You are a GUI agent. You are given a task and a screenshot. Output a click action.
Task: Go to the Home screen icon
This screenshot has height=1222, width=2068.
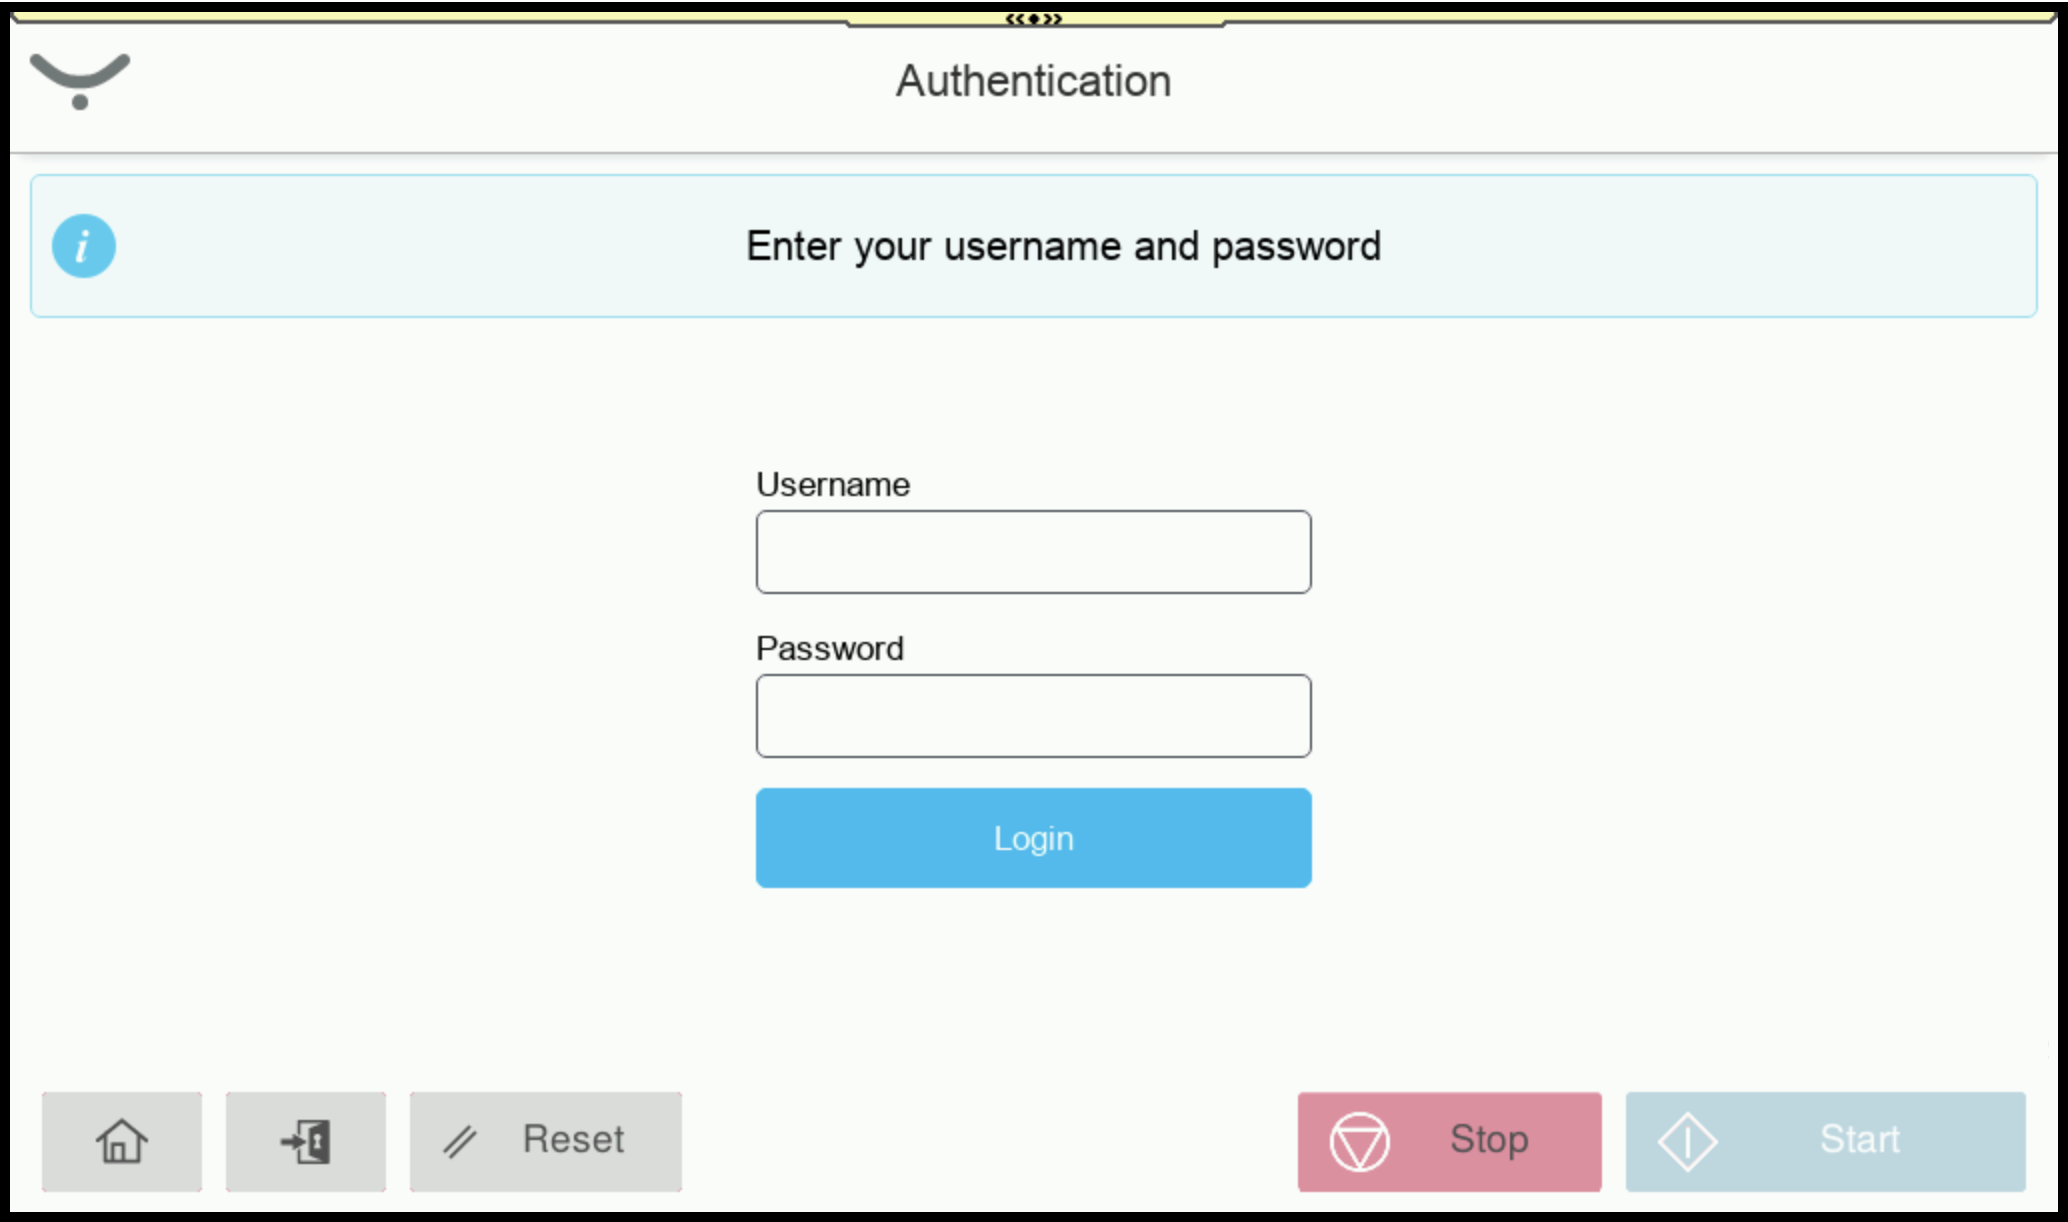click(122, 1141)
